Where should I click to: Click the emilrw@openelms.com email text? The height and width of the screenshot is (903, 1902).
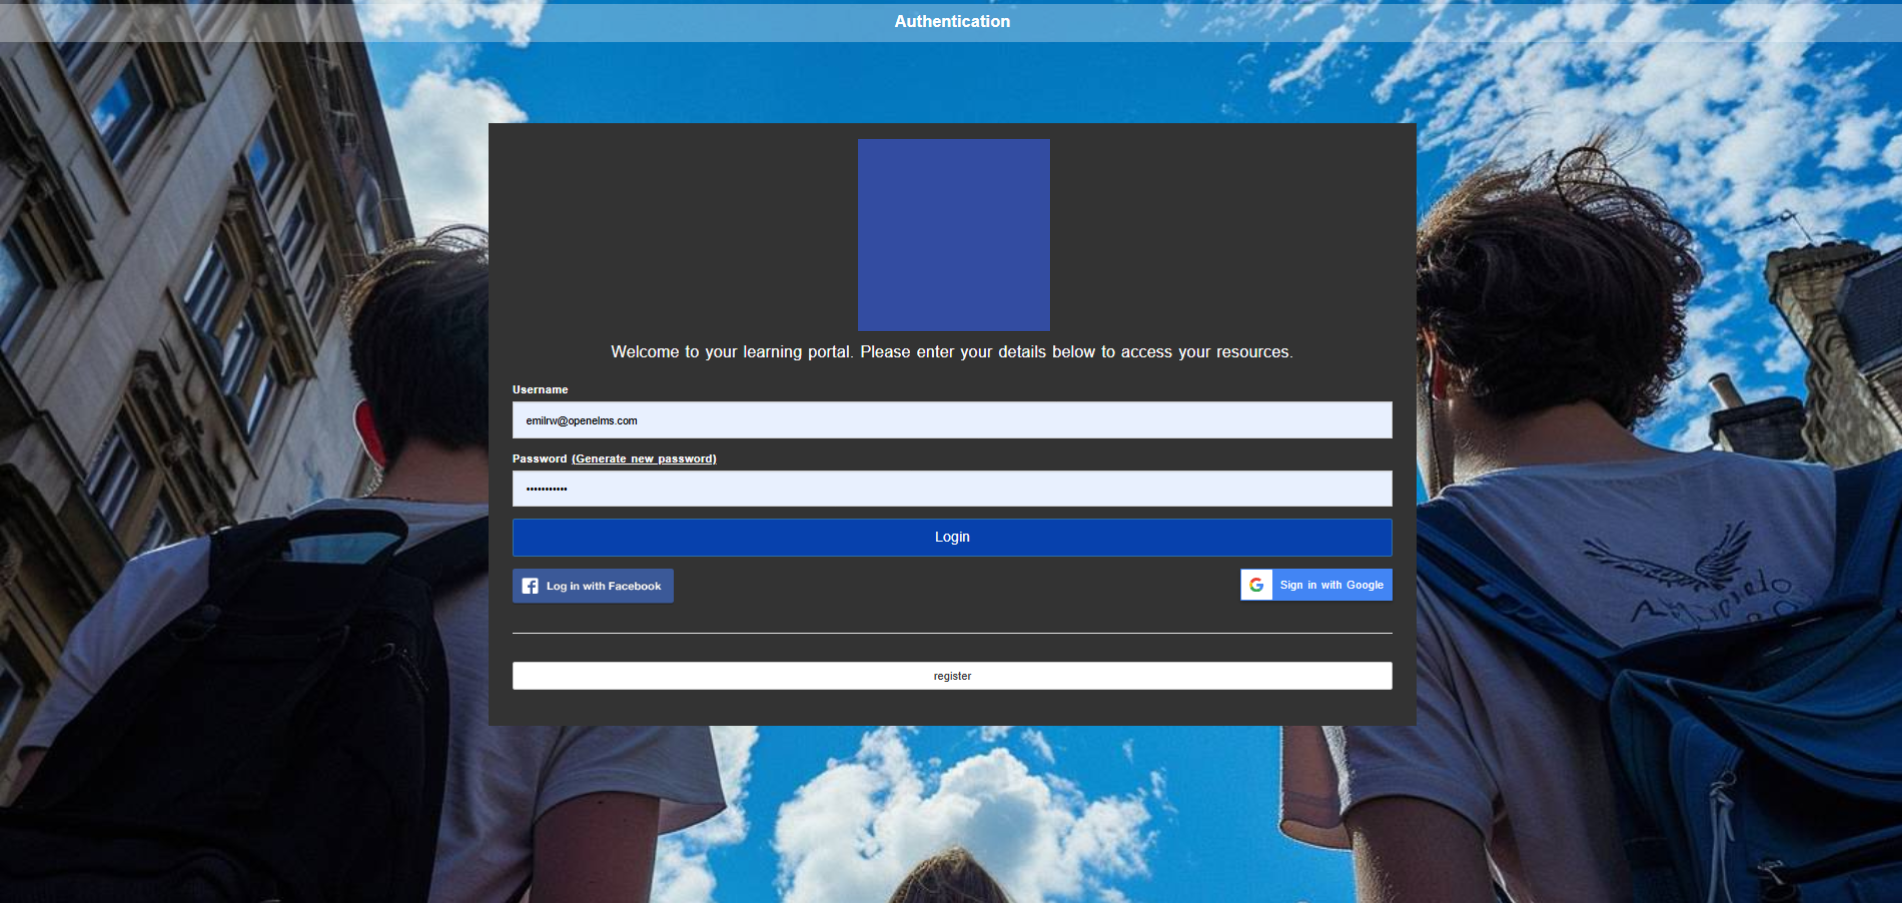coord(581,421)
